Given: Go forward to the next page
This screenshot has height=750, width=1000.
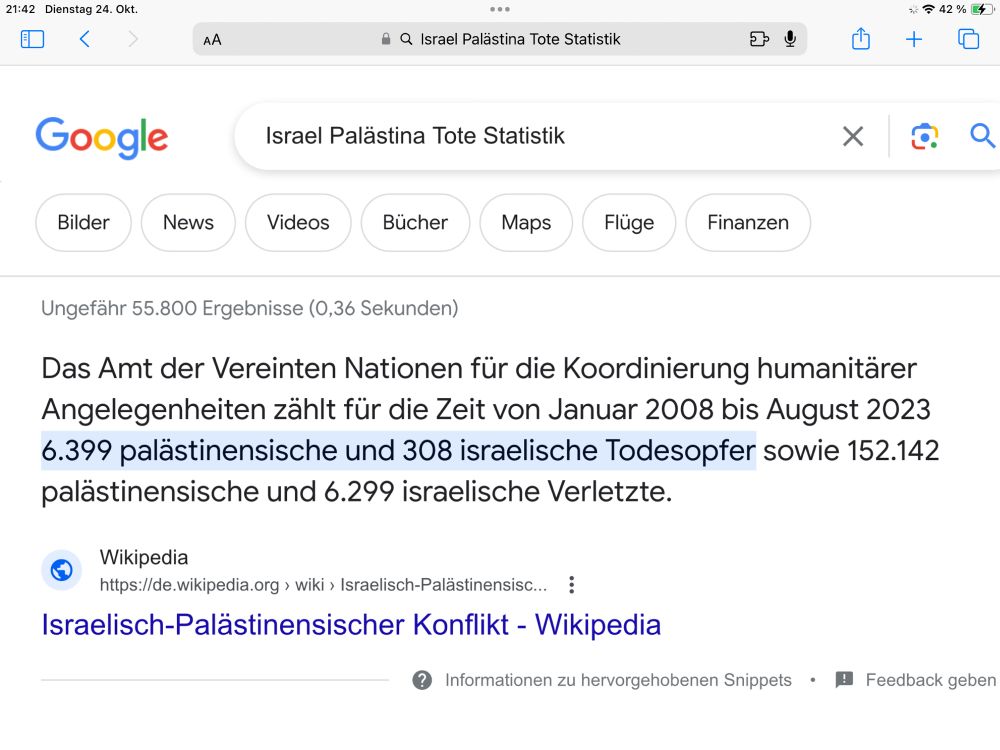Looking at the screenshot, I should pos(133,40).
